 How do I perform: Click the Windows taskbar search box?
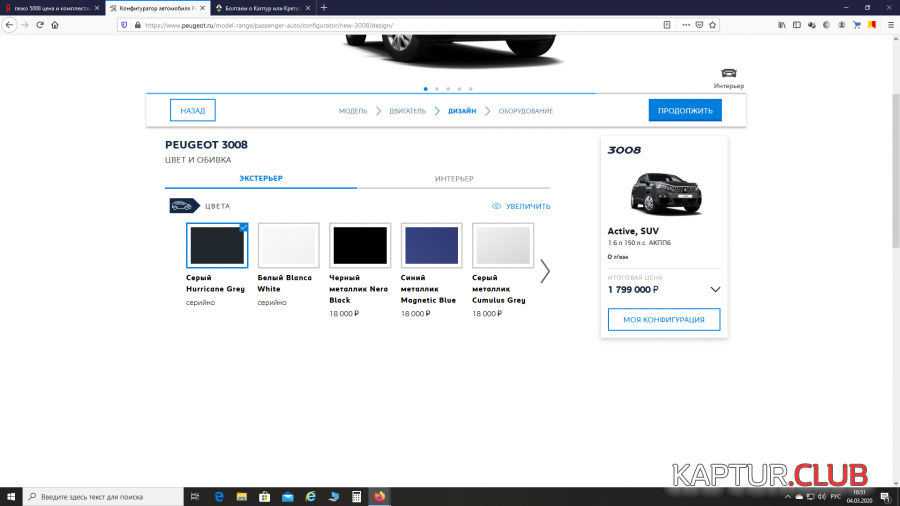[x=103, y=496]
